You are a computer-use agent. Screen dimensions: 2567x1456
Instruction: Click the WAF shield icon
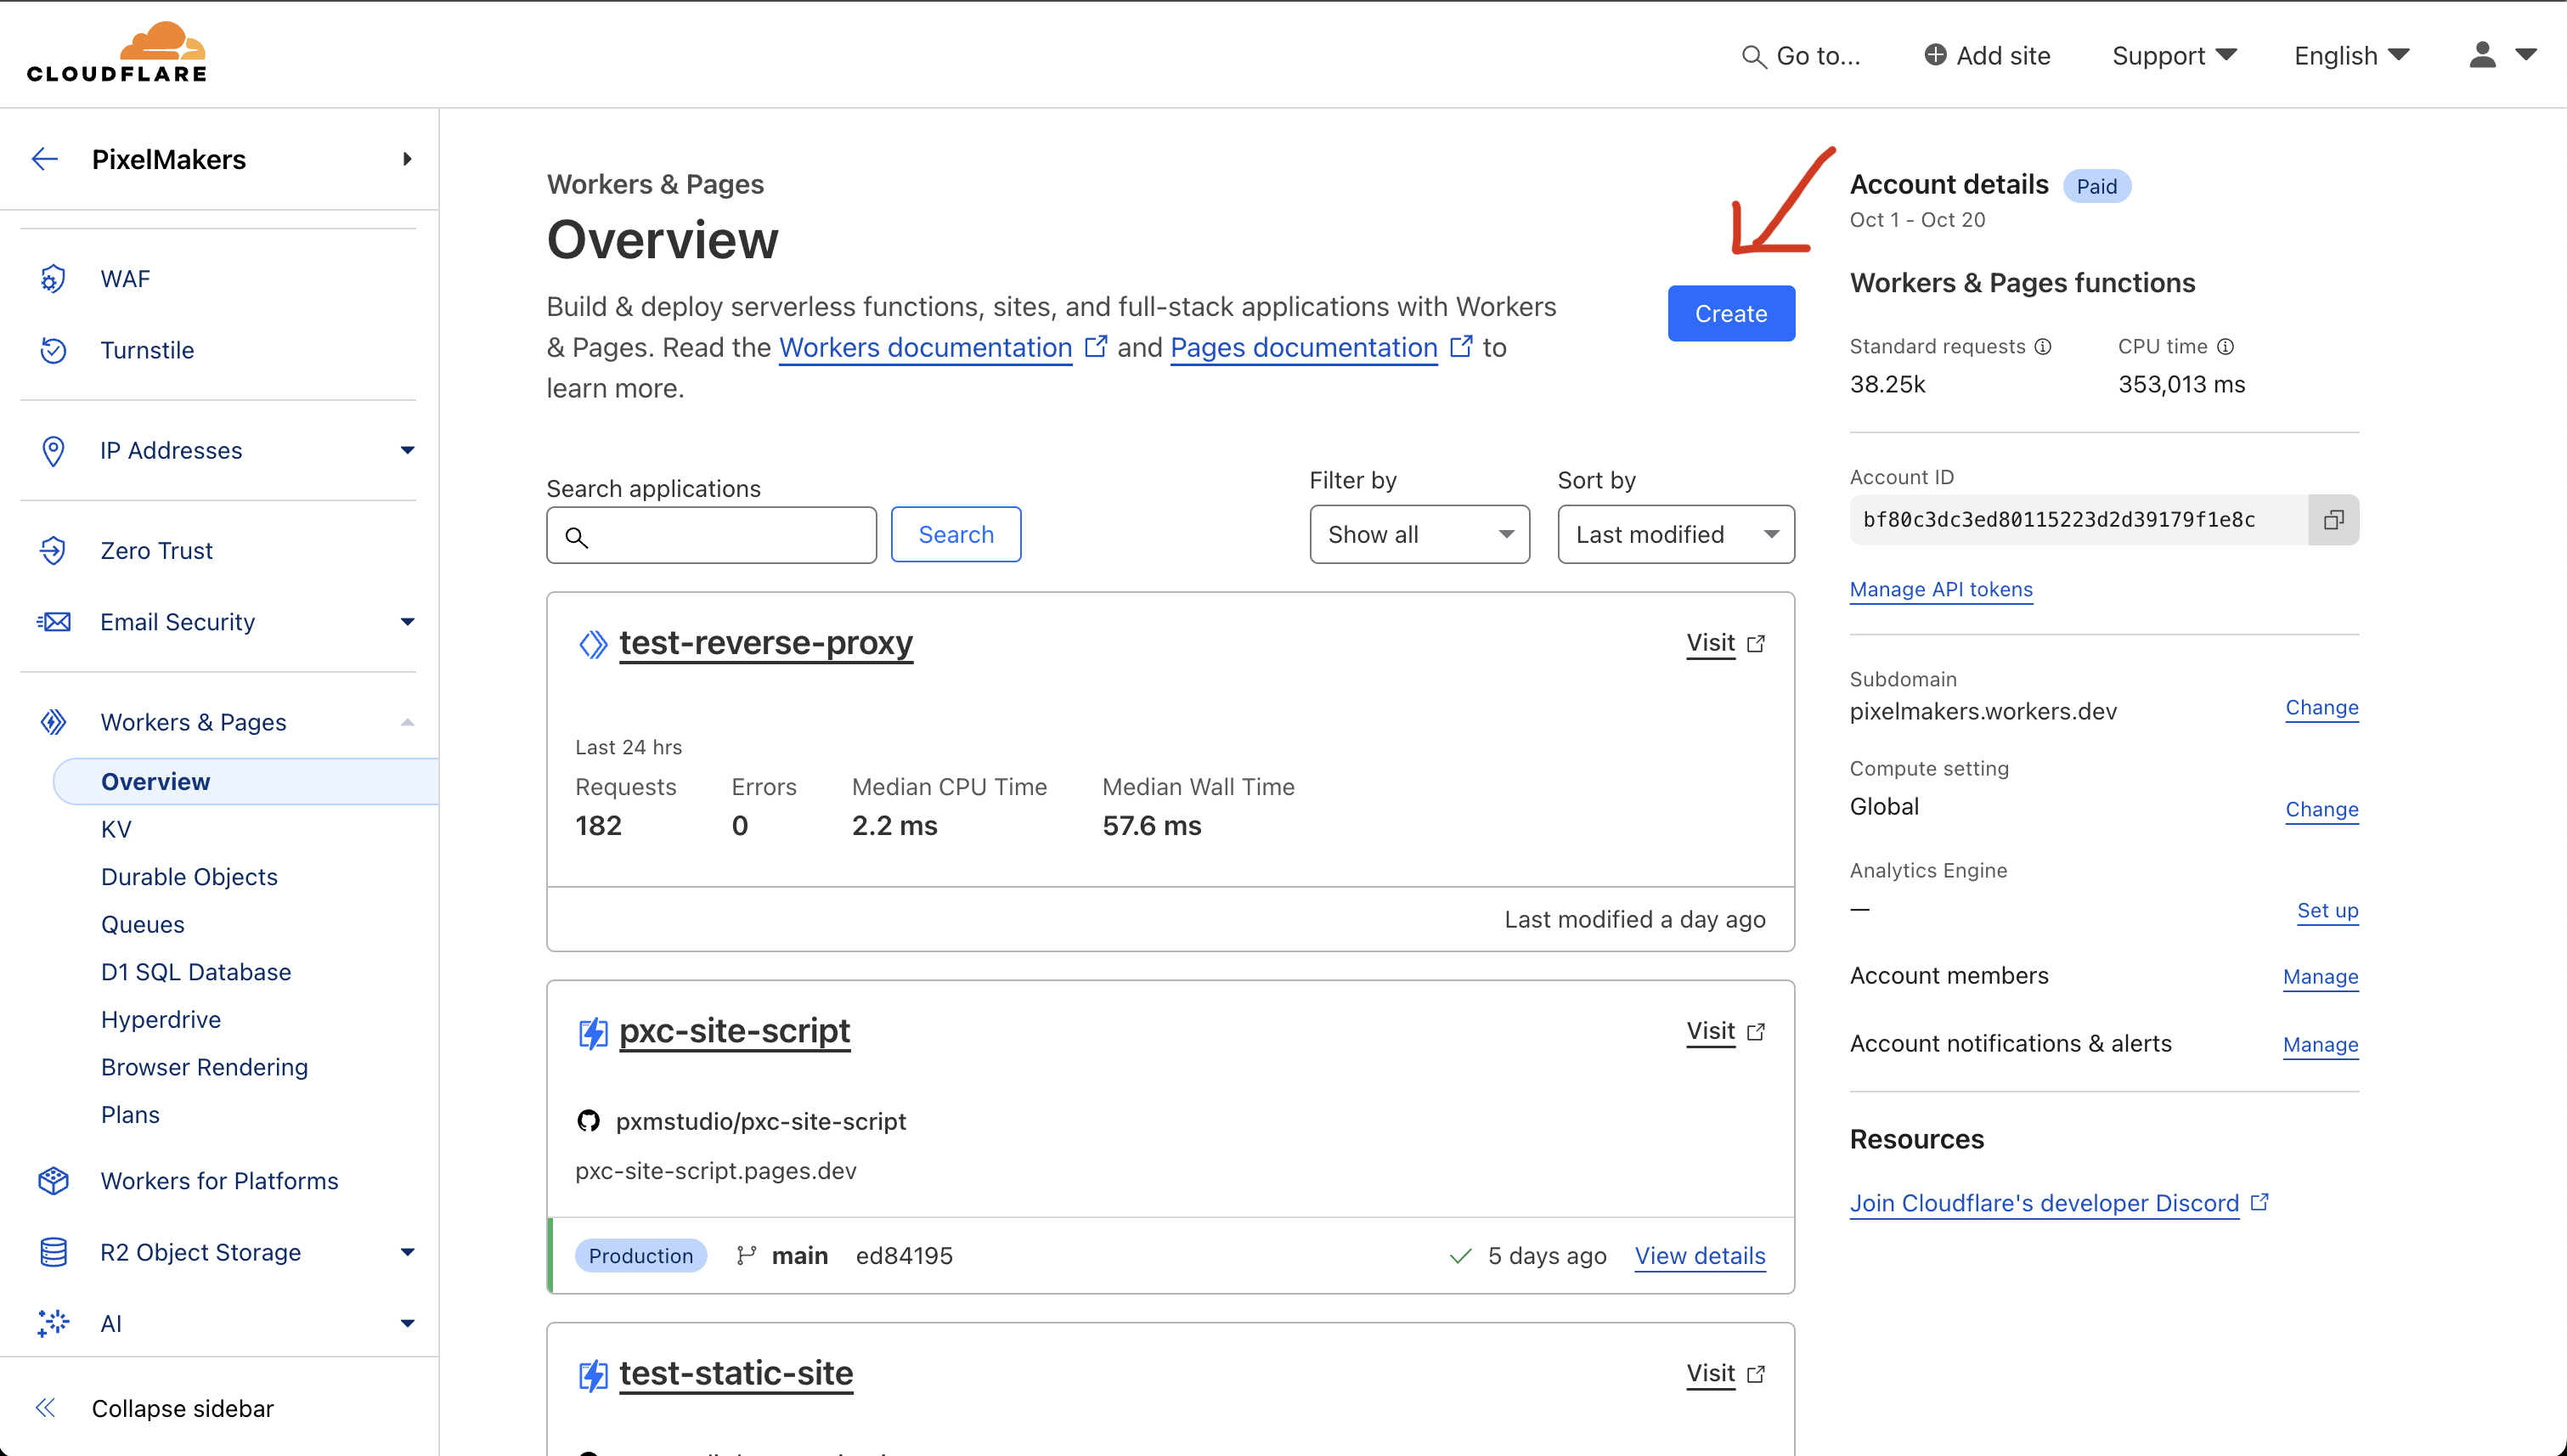click(53, 279)
